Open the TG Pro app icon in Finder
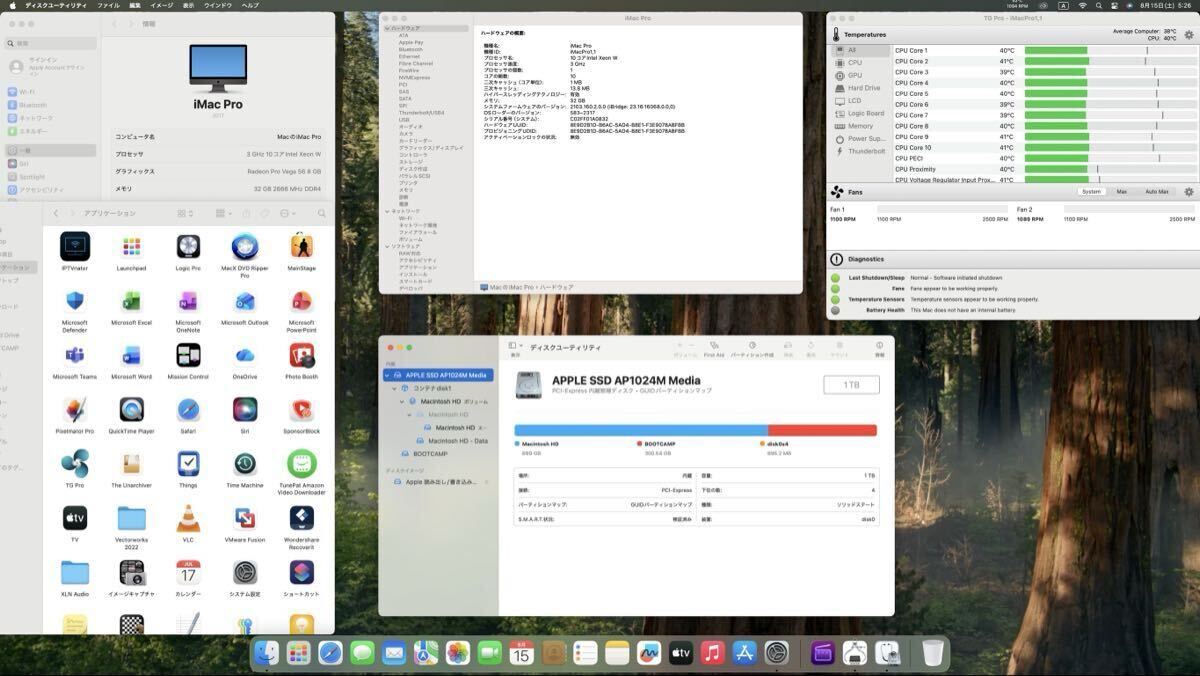Viewport: 1200px width, 676px height. tap(75, 463)
